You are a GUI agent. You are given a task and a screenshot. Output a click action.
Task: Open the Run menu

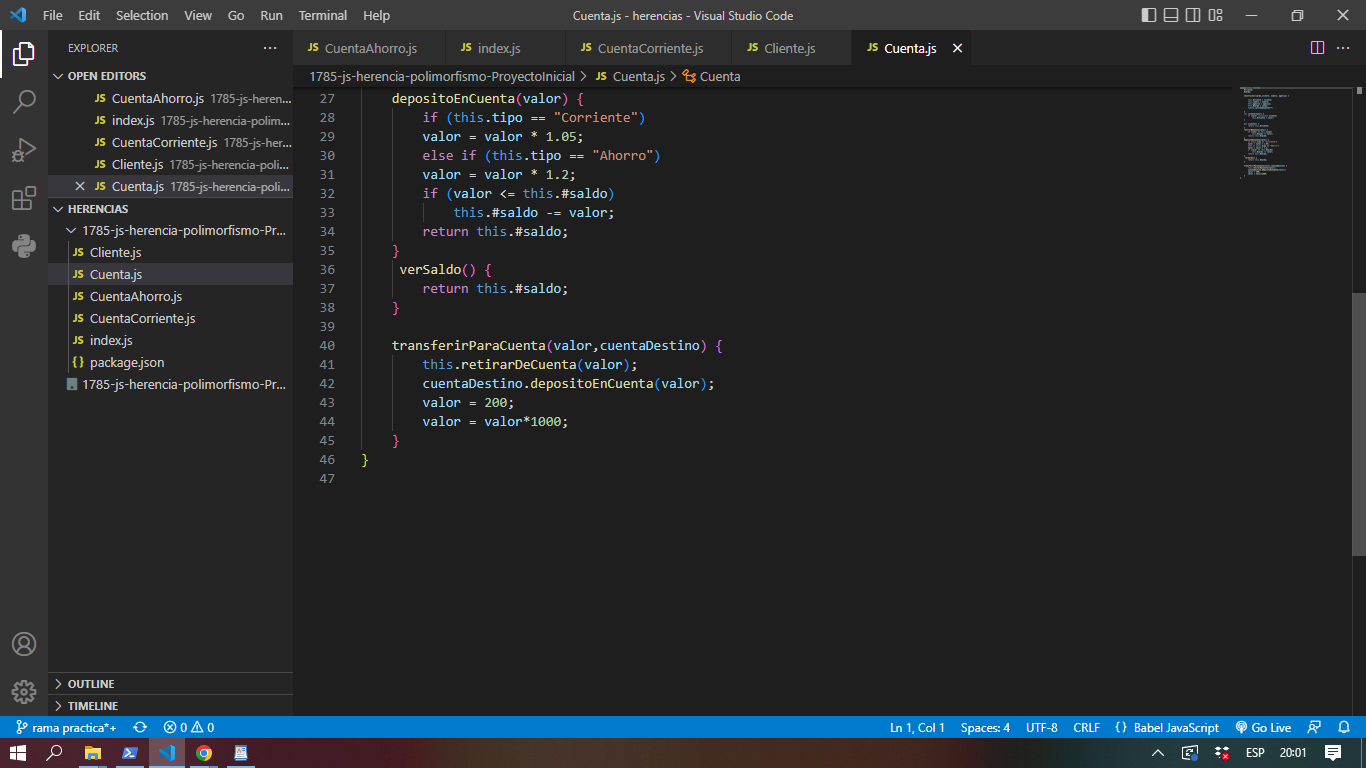point(271,15)
